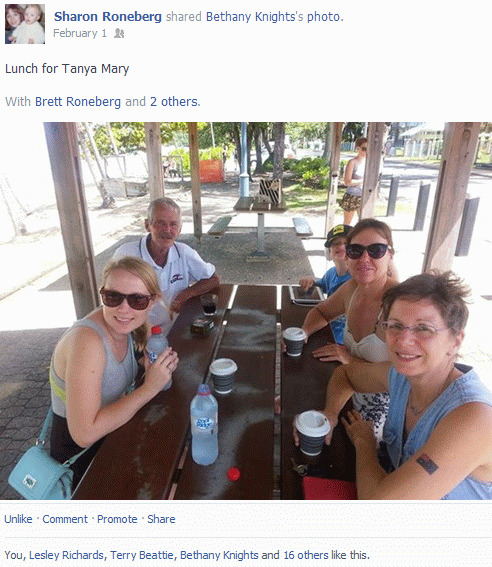The image size is (492, 567).
Task: Open Sharon Roneberg's profile name link
Action: [x=108, y=17]
